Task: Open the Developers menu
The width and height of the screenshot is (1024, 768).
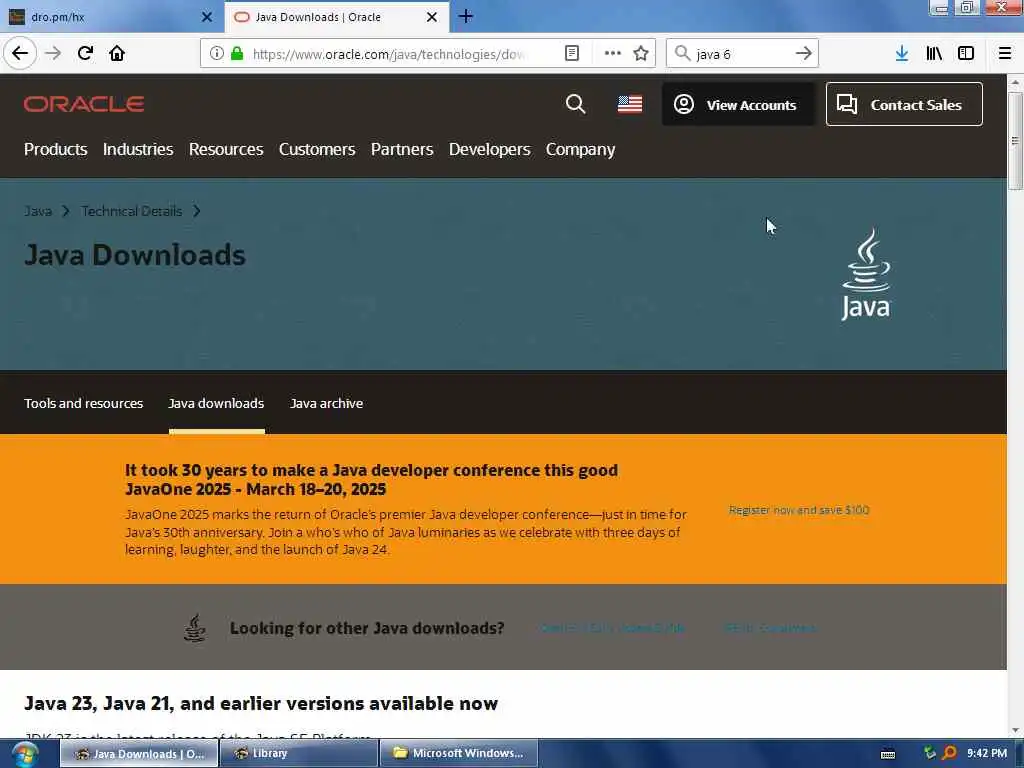Action: click(489, 150)
